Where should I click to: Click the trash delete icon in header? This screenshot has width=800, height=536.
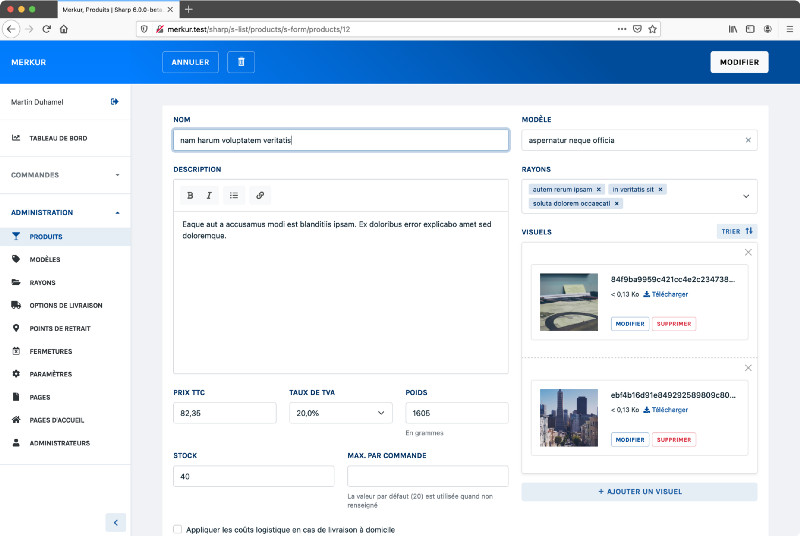[241, 62]
